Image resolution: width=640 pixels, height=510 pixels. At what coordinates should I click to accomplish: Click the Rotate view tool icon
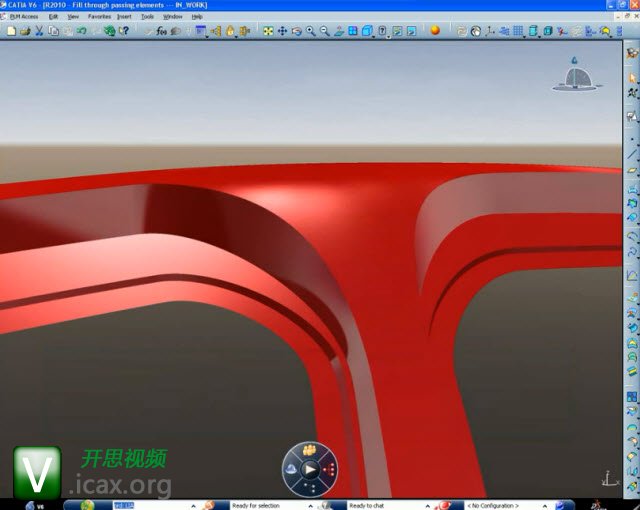click(297, 31)
